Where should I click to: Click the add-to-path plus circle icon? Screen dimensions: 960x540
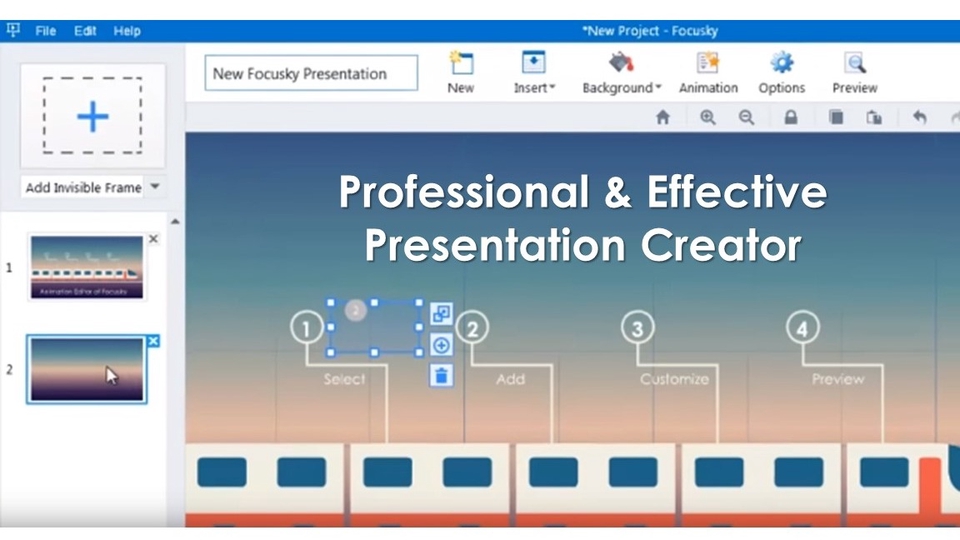tap(441, 345)
